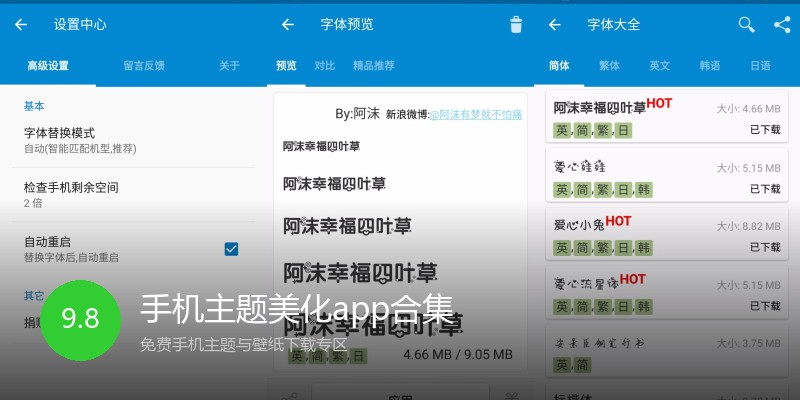Switch to the 英文 font tab

659,66
